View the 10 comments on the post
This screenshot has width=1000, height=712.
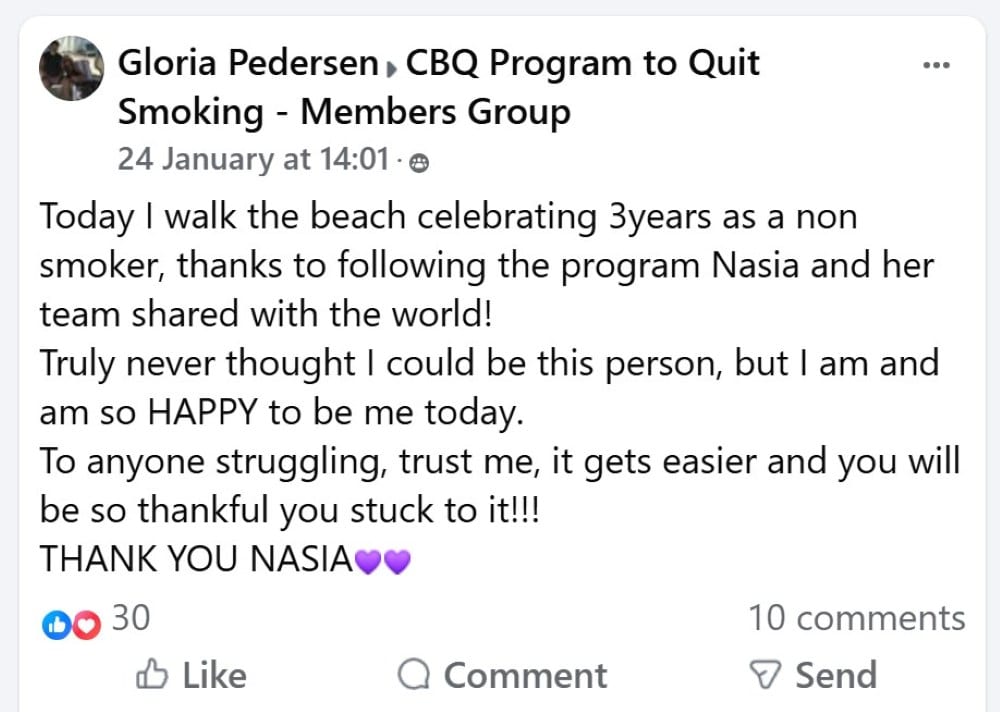coord(857,618)
